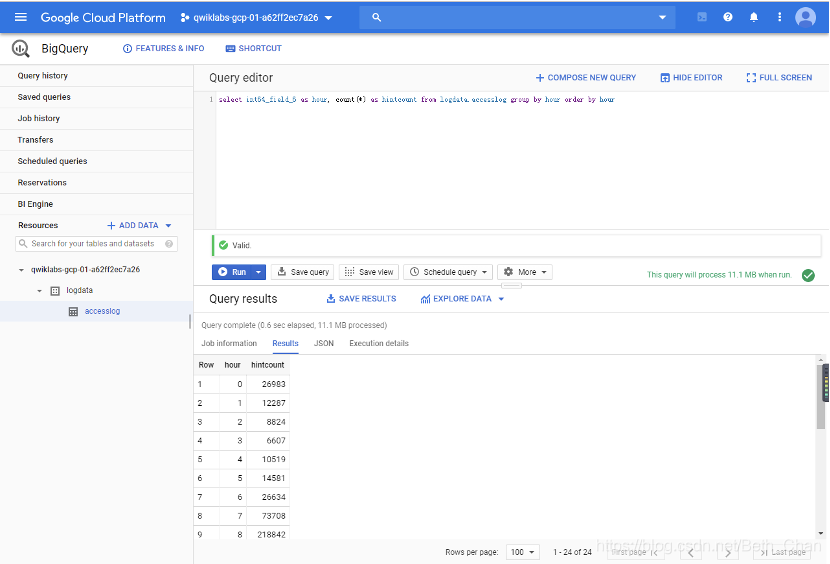
Task: Click the help icon in resource search
Action: click(x=169, y=244)
